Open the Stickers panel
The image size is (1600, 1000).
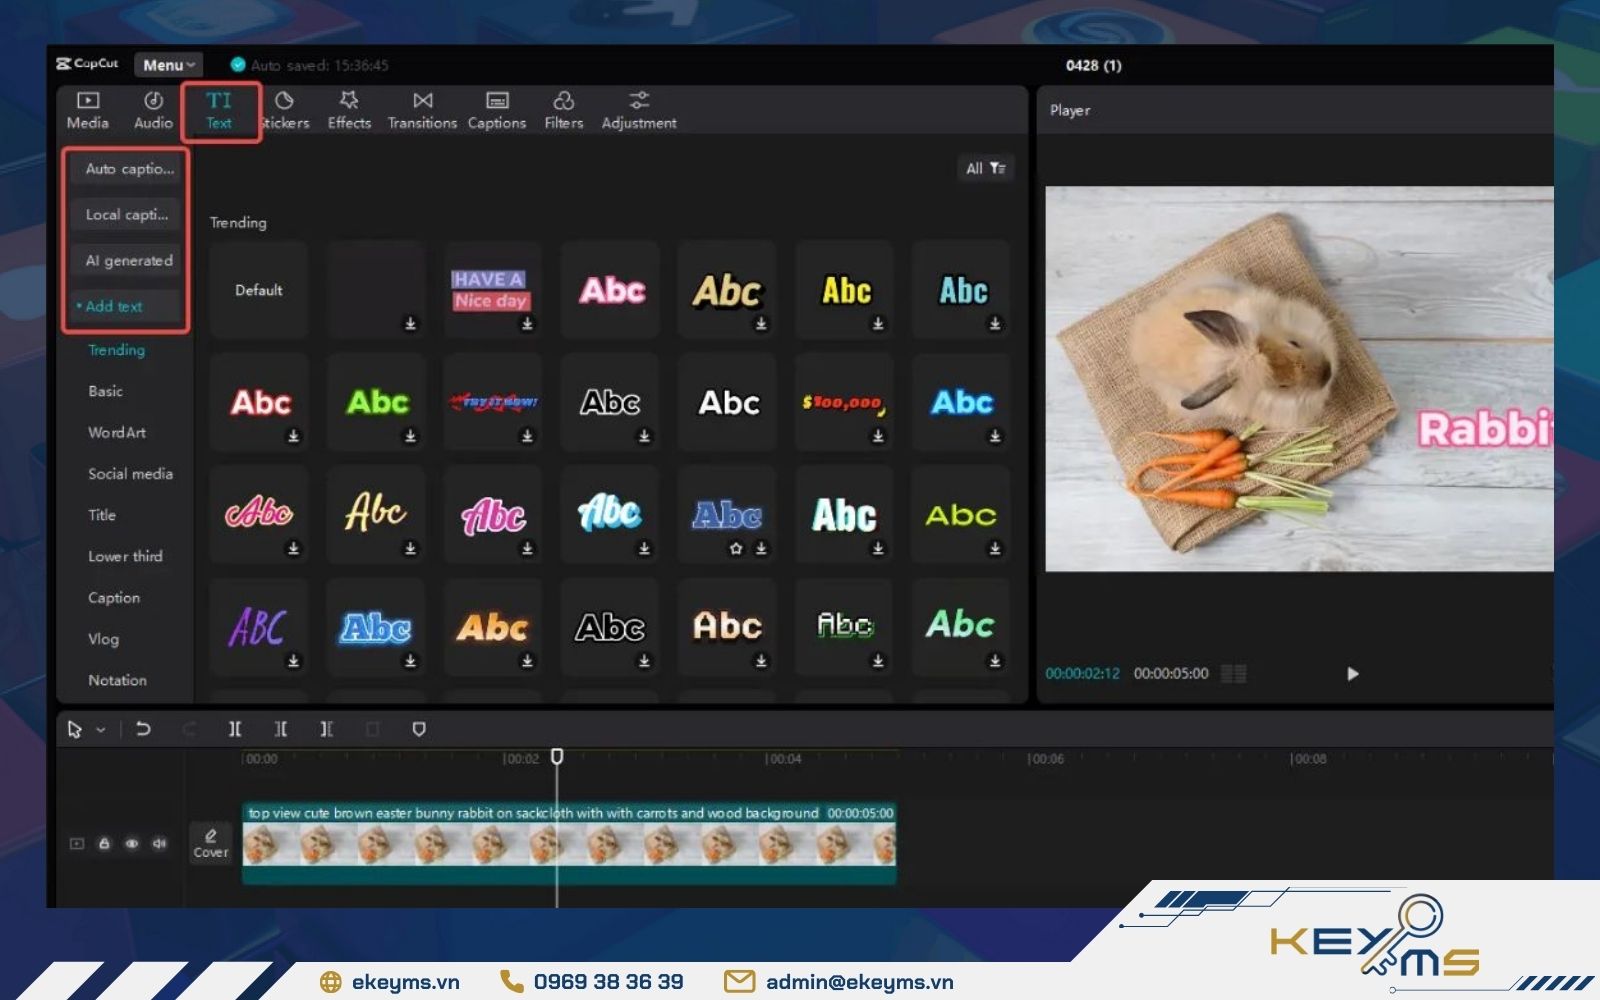coord(285,109)
